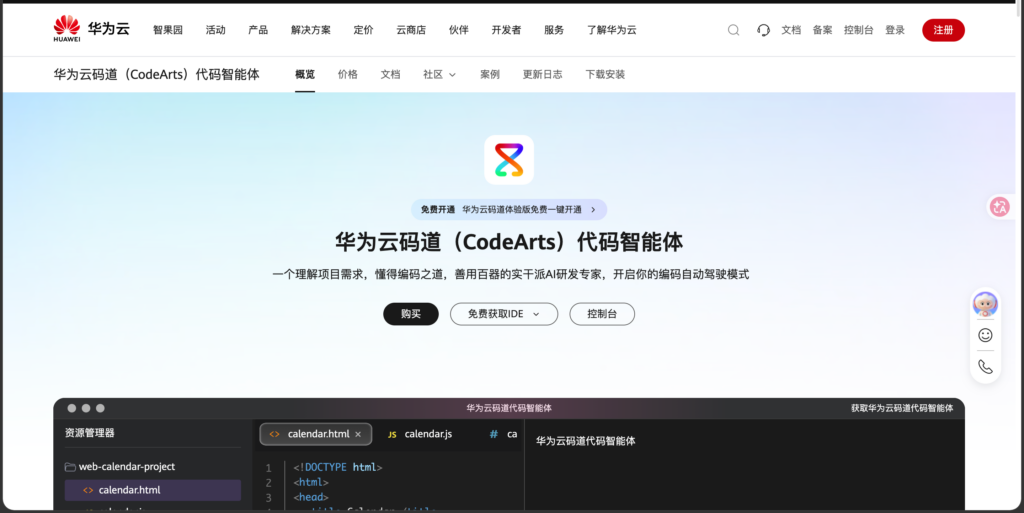
Task: Open the 云商店 menu
Action: [x=411, y=30]
